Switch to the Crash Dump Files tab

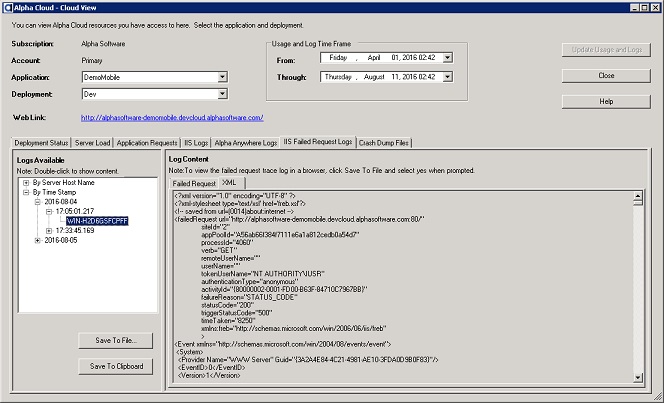point(384,143)
